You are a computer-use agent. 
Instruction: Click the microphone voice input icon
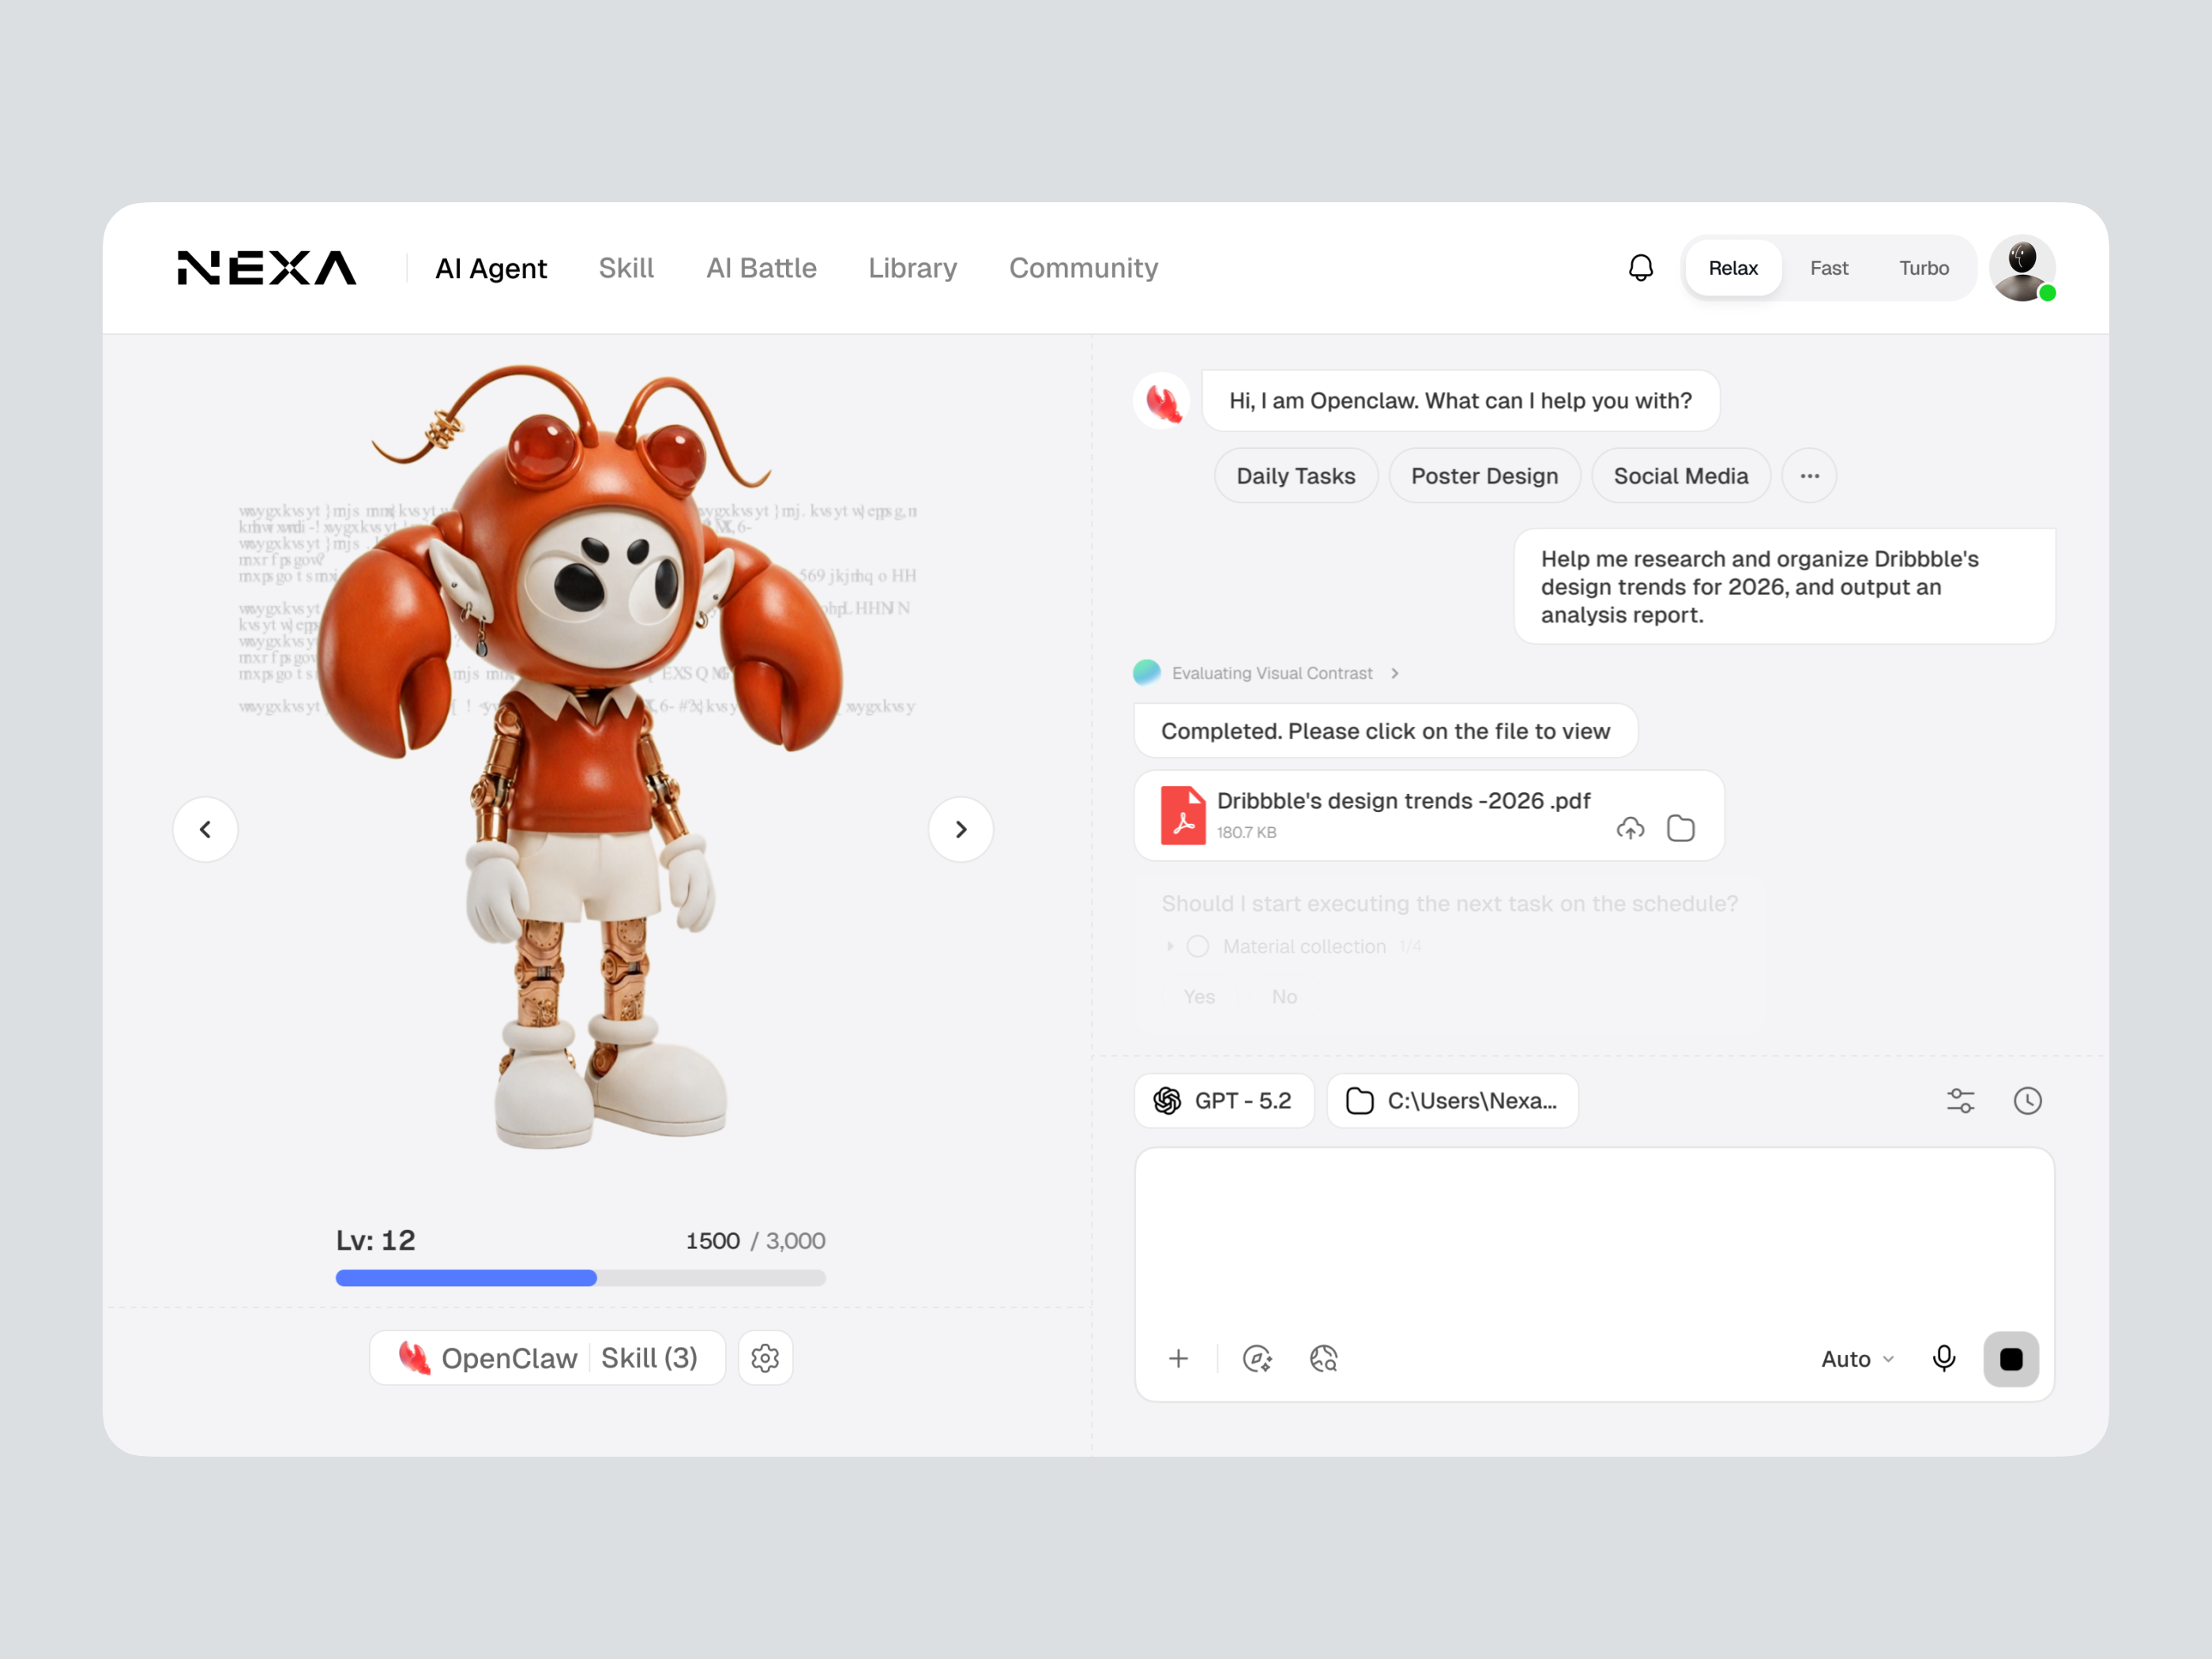1944,1358
